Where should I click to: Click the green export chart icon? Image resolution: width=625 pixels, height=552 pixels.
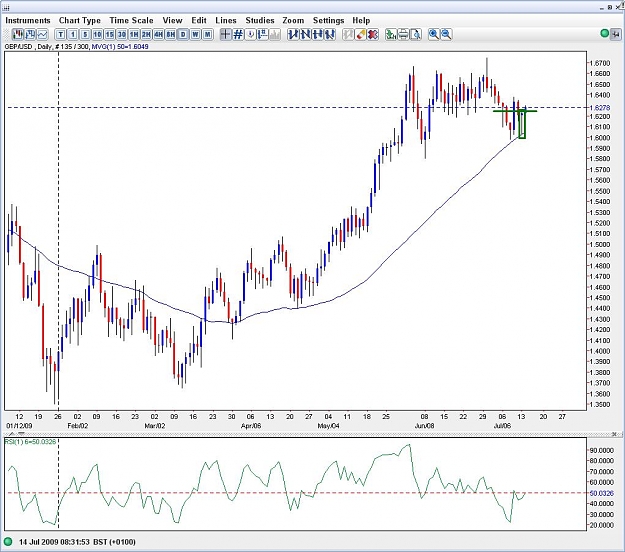pos(391,34)
